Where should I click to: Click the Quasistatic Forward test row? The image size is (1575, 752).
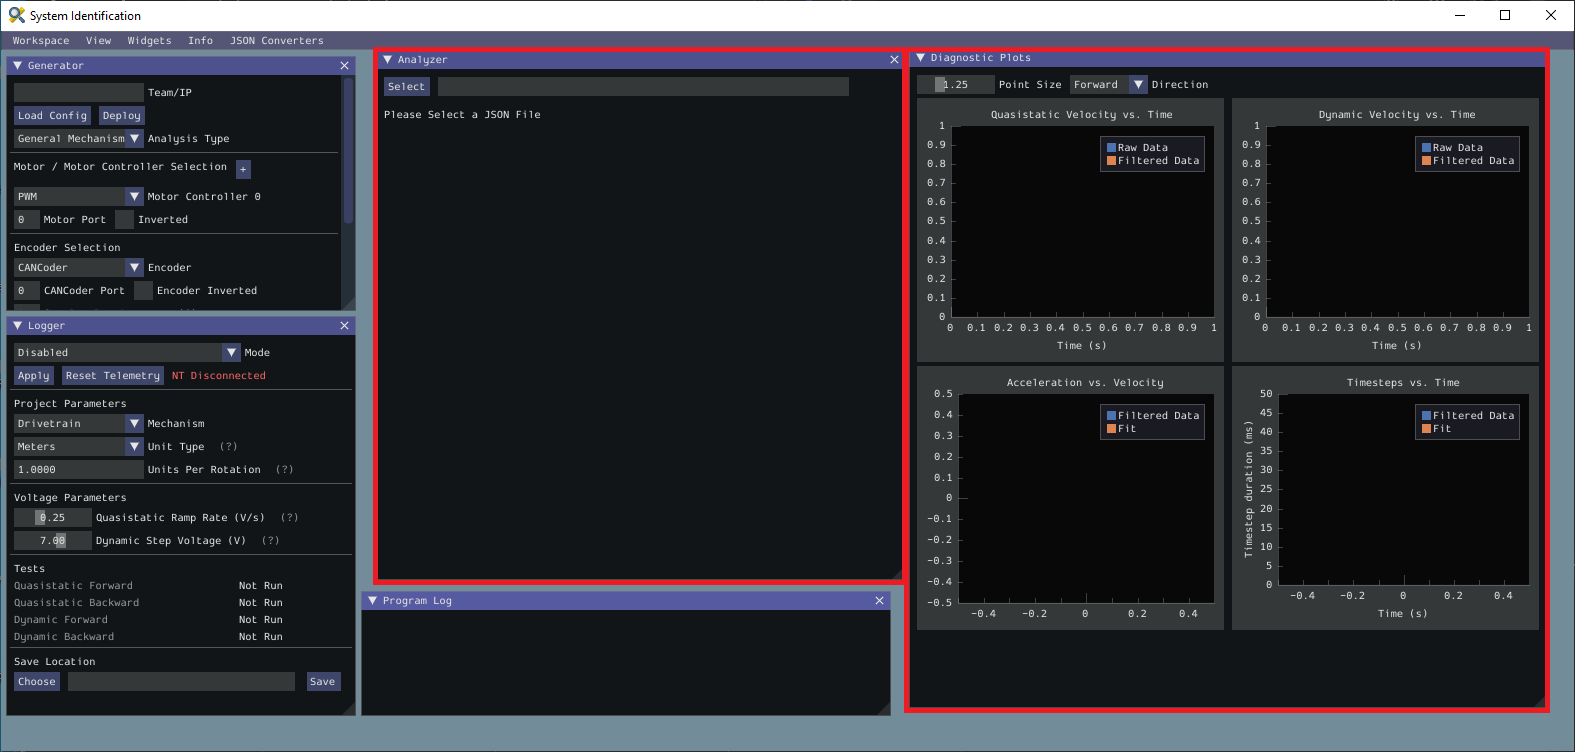click(x=148, y=586)
